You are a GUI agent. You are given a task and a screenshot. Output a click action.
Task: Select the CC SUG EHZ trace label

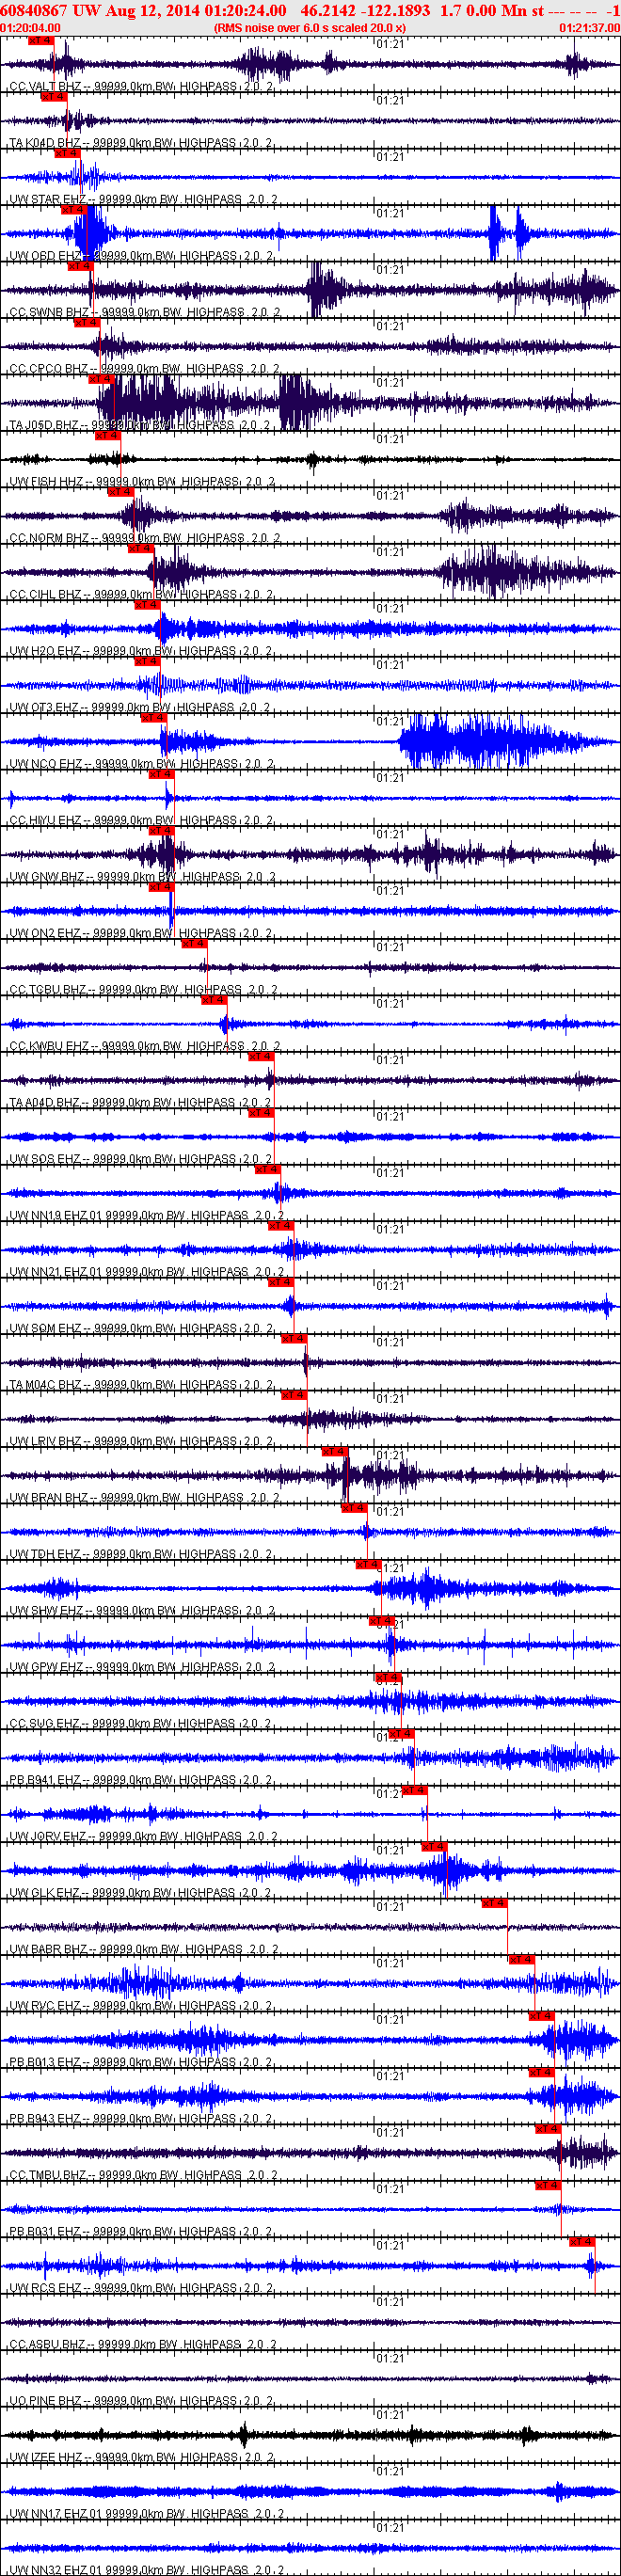[141, 1725]
